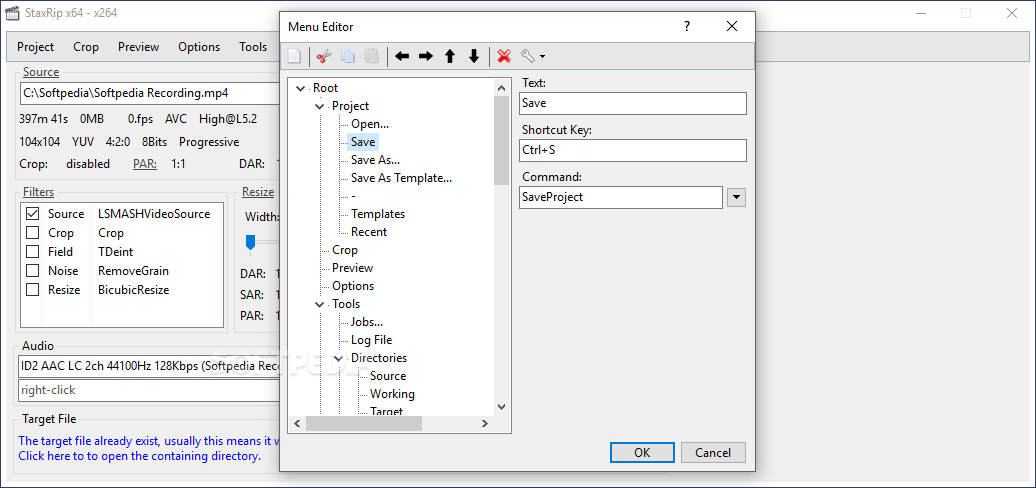The height and width of the screenshot is (488, 1036).
Task: Select Jobs... in the tree
Action: pos(367,322)
